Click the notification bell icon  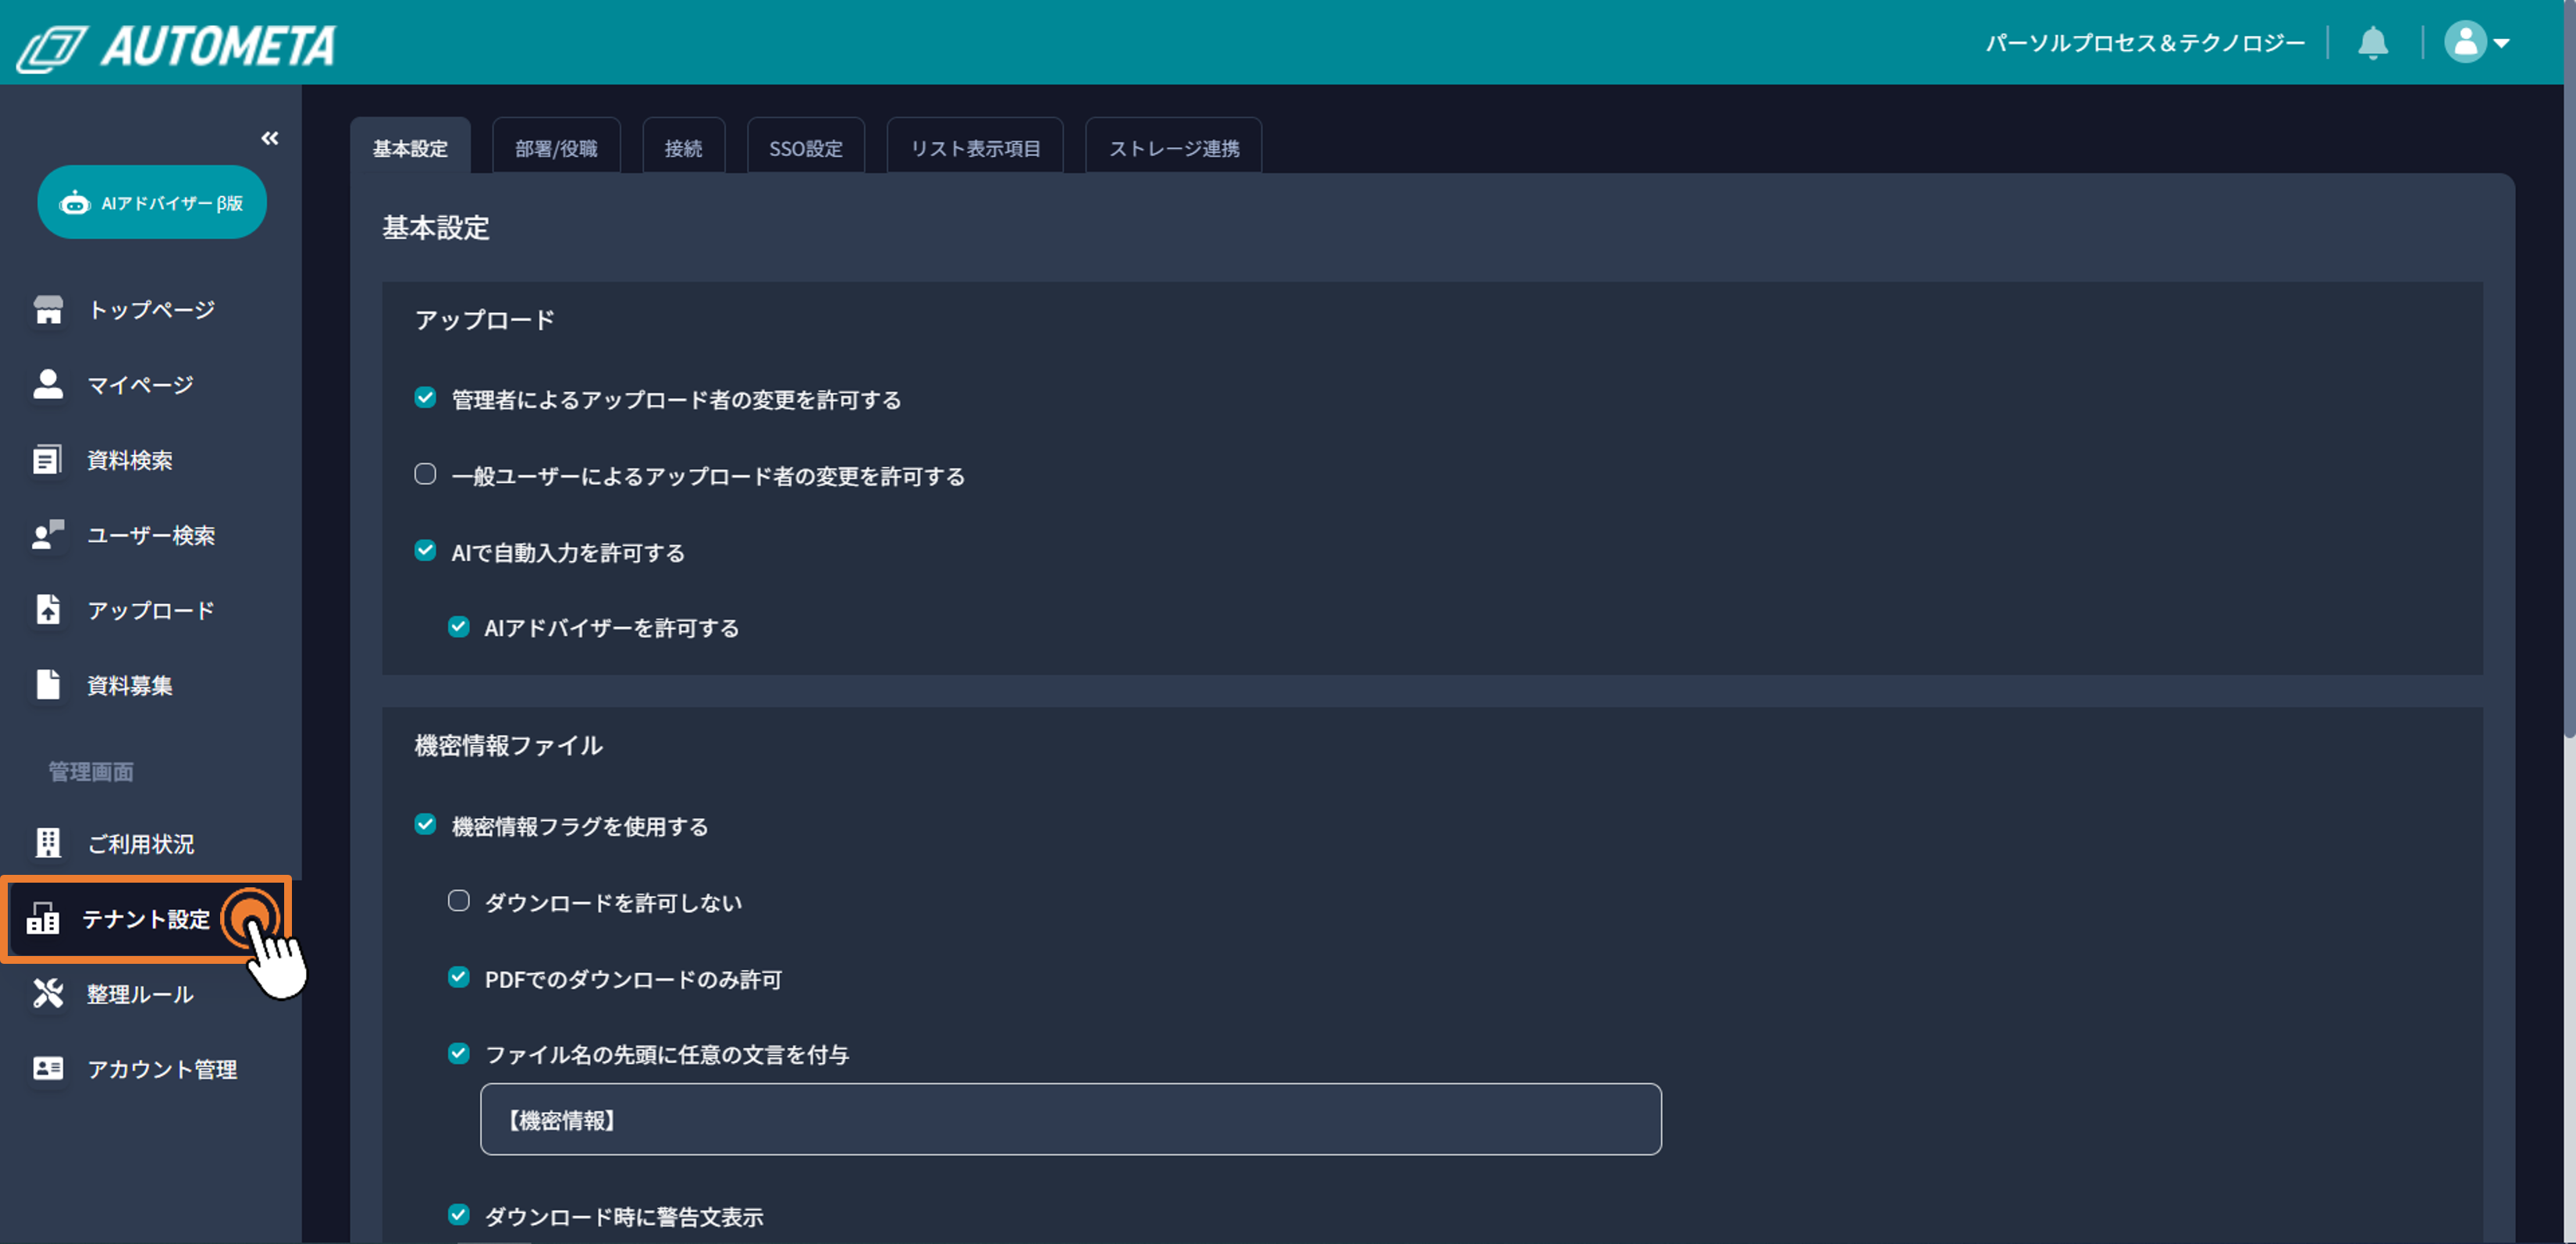2372,43
